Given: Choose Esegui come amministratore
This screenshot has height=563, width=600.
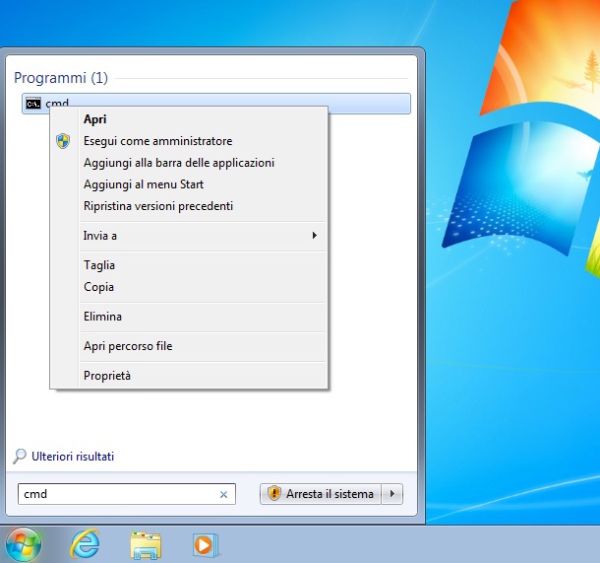Looking at the screenshot, I should [158, 141].
